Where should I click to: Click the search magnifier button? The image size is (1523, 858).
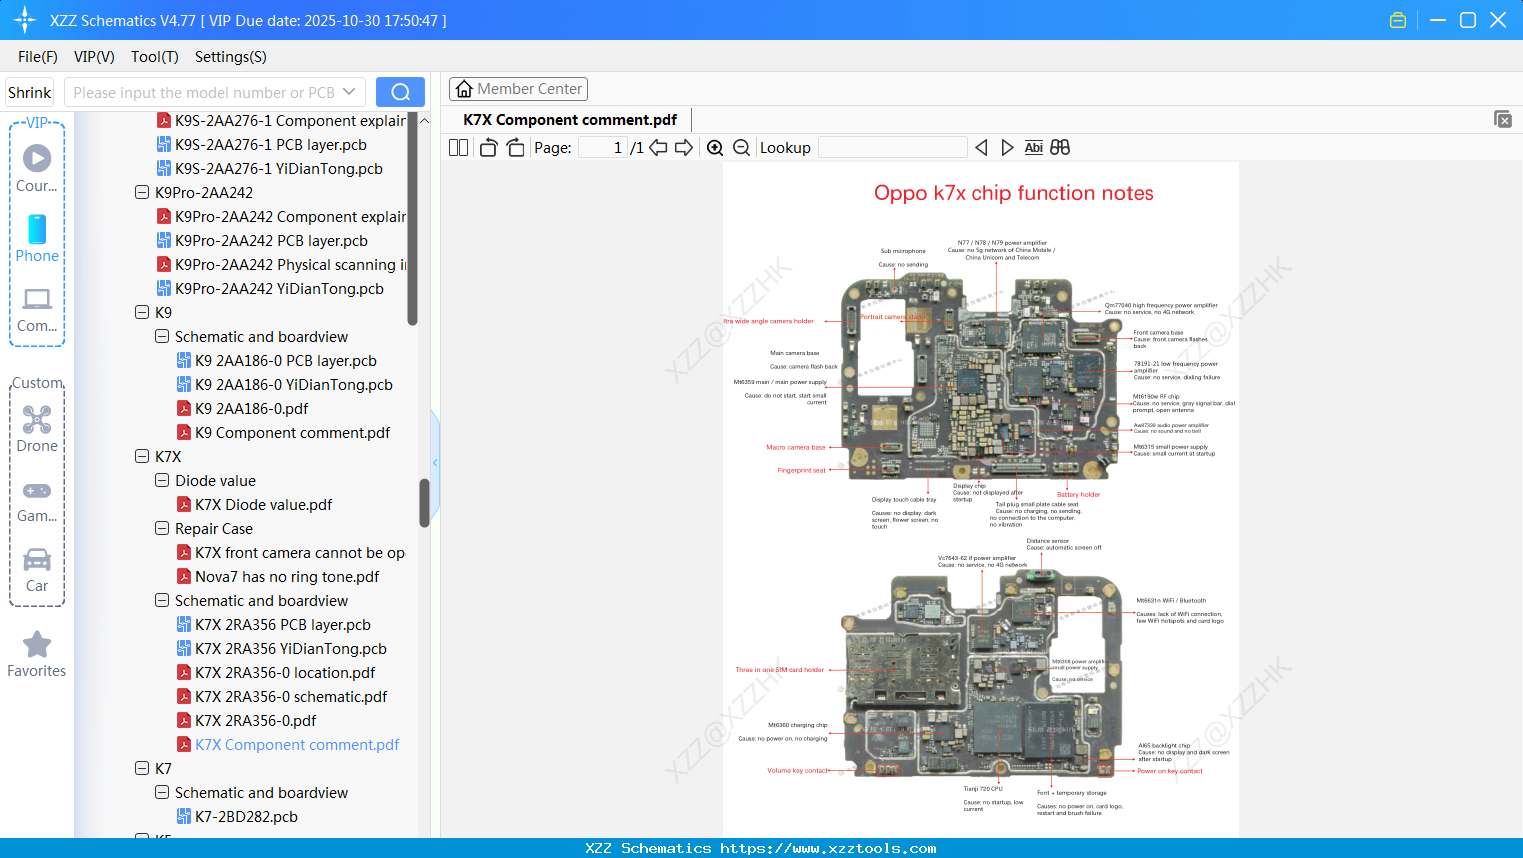click(x=400, y=91)
